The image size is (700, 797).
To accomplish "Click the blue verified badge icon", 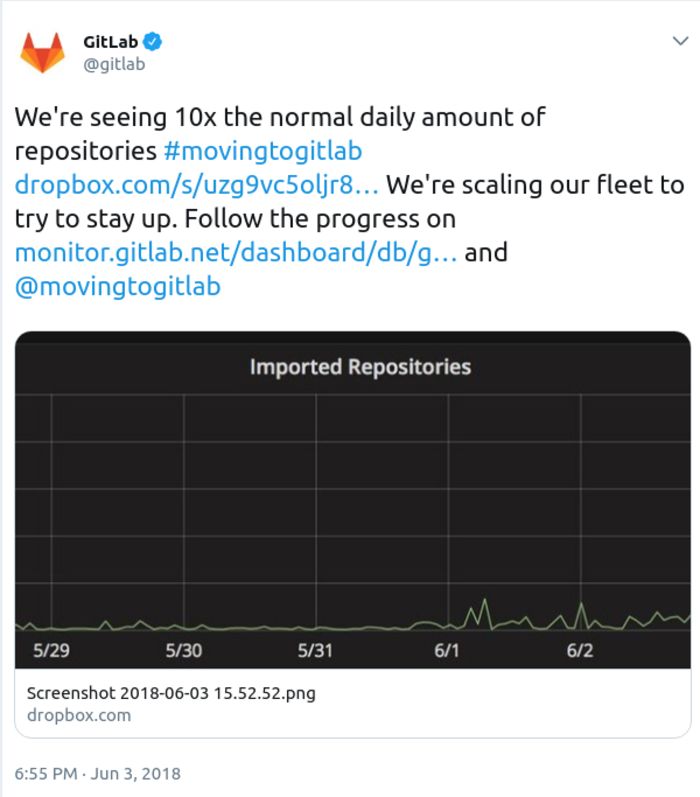I will [153, 42].
